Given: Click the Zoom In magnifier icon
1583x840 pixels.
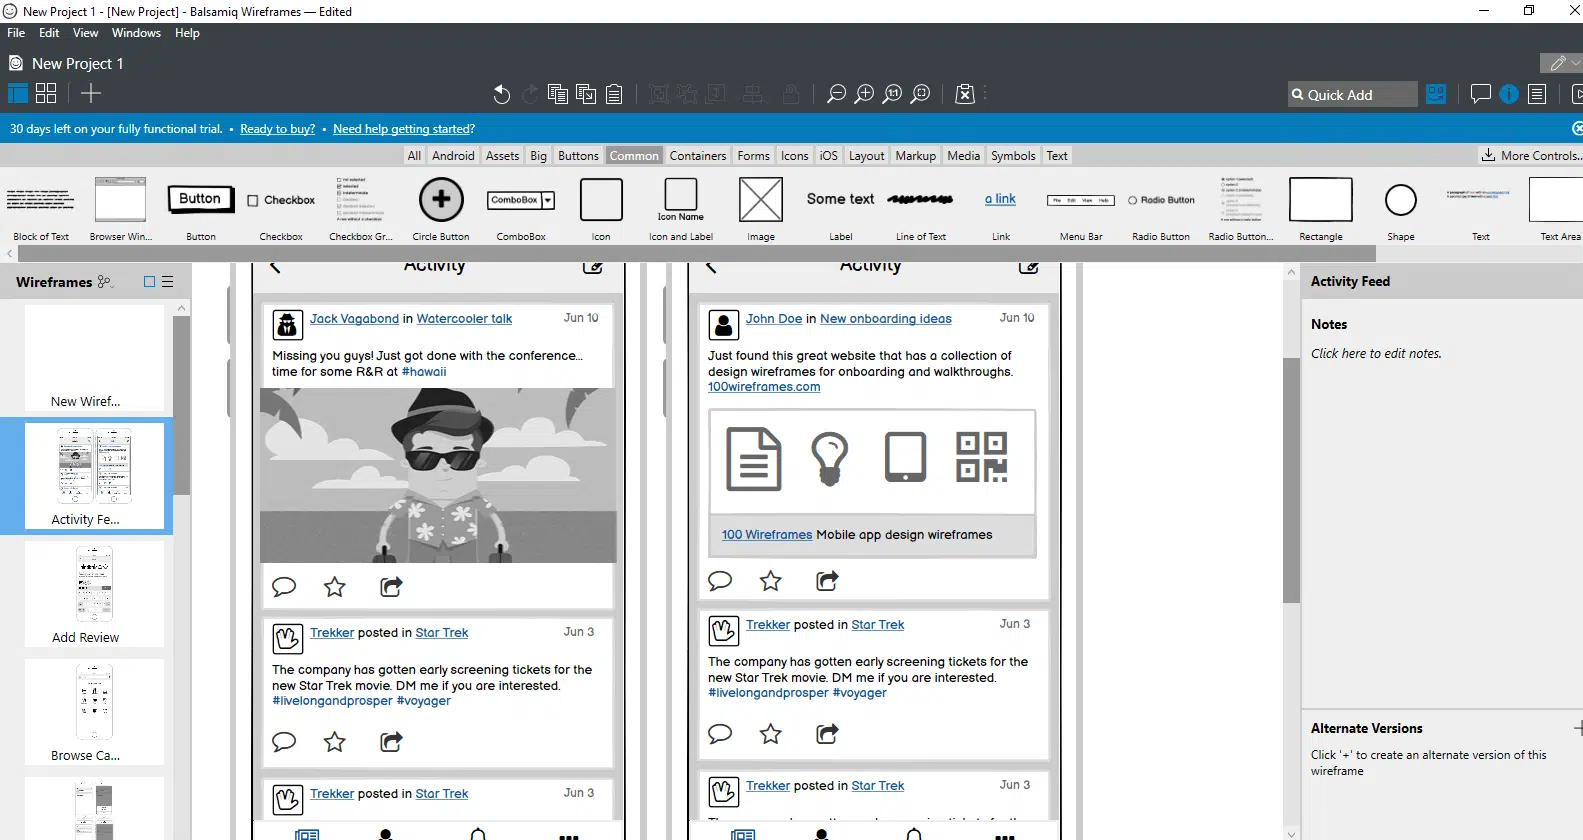Looking at the screenshot, I should pos(864,94).
